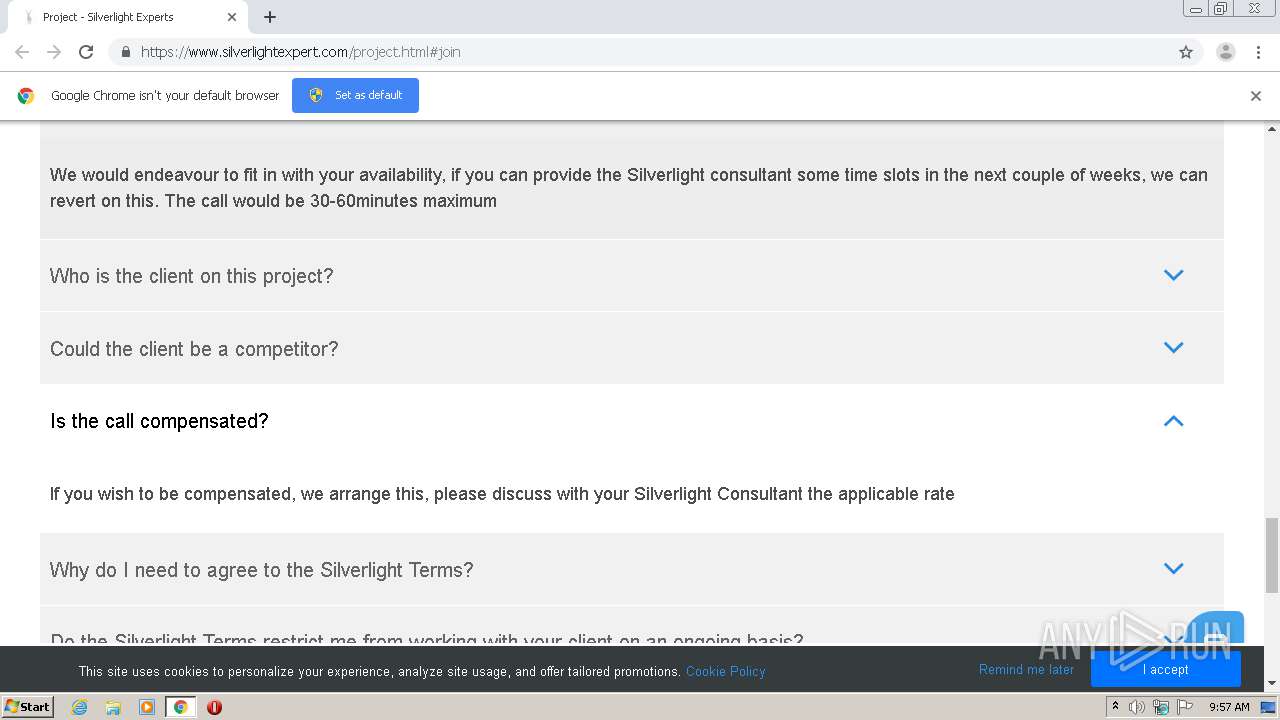The height and width of the screenshot is (720, 1280).
Task: Reload the current page
Action: [86, 52]
